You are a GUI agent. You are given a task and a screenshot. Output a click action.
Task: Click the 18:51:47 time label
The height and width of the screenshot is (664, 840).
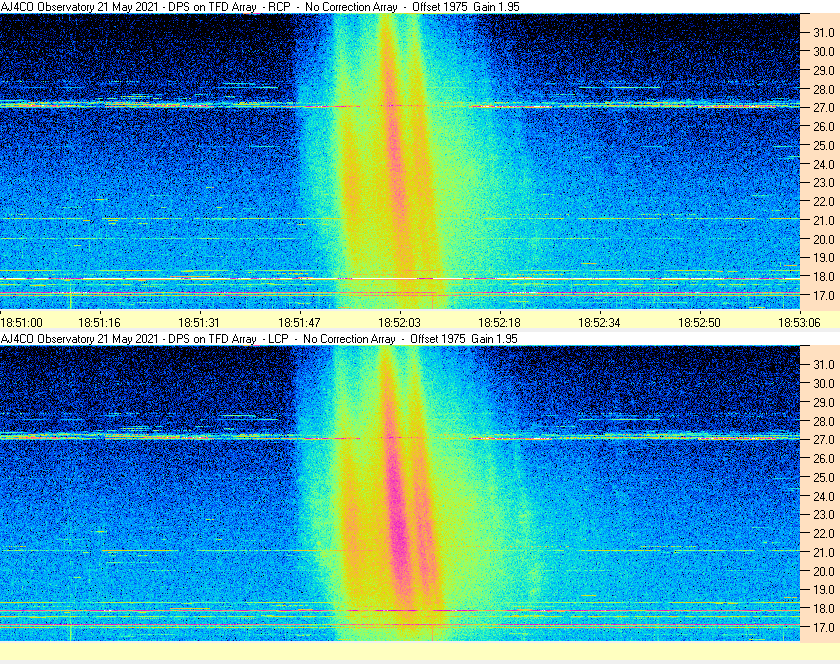point(299,323)
